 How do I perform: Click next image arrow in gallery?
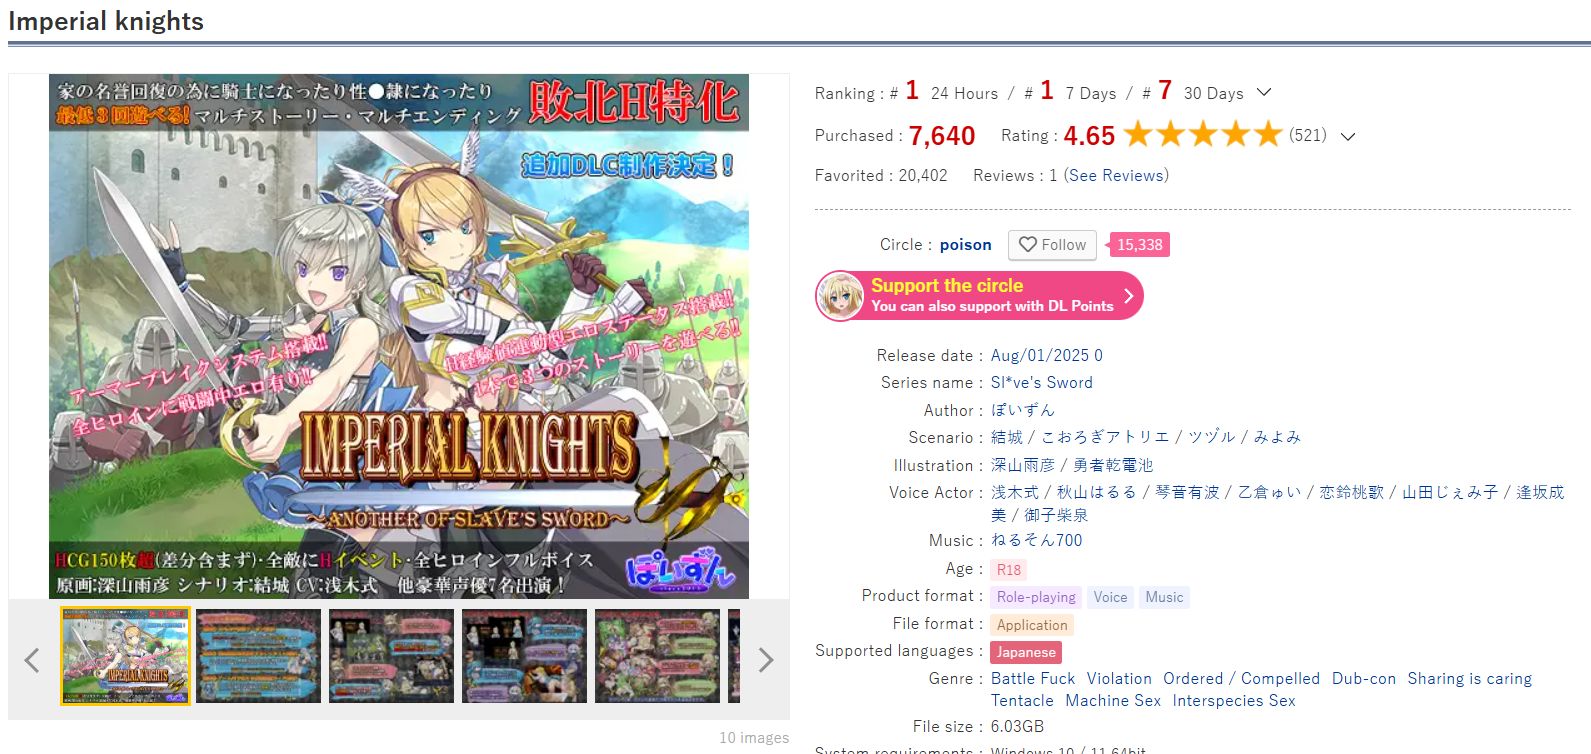click(x=766, y=660)
